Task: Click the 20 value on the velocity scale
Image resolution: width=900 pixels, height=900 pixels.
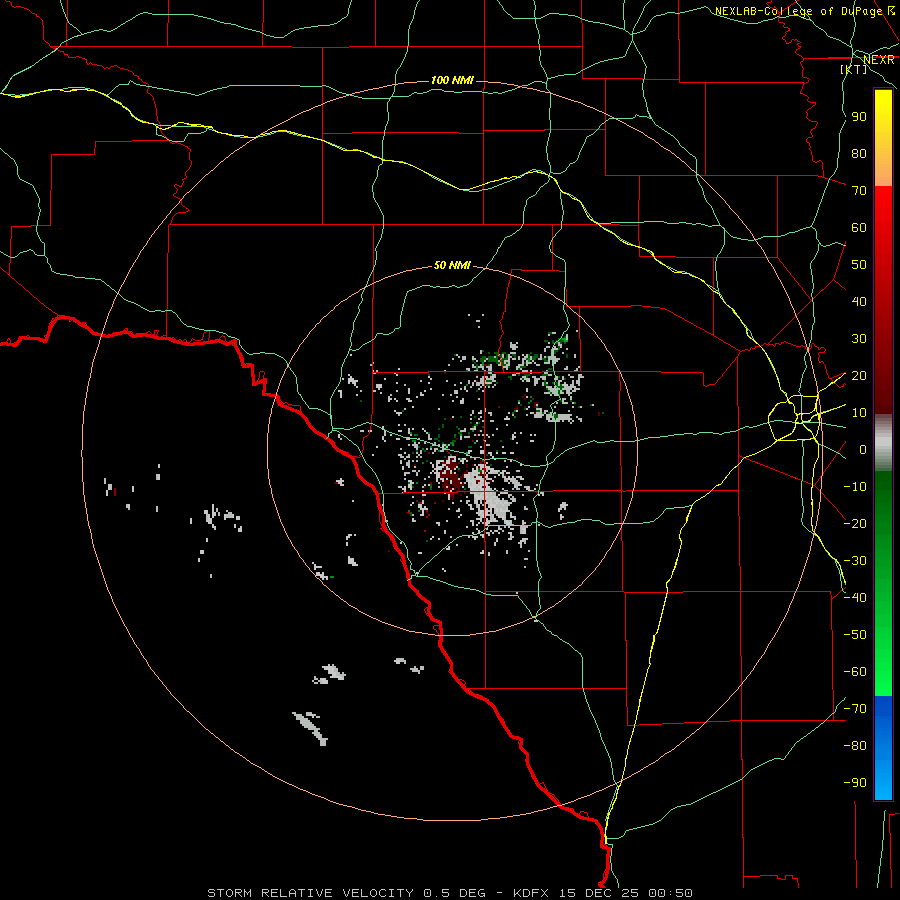Action: pos(859,376)
